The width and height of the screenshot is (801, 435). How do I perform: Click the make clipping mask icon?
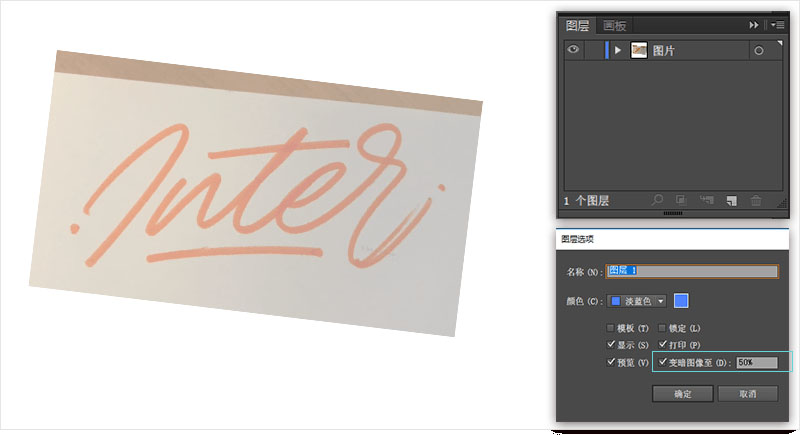click(681, 200)
